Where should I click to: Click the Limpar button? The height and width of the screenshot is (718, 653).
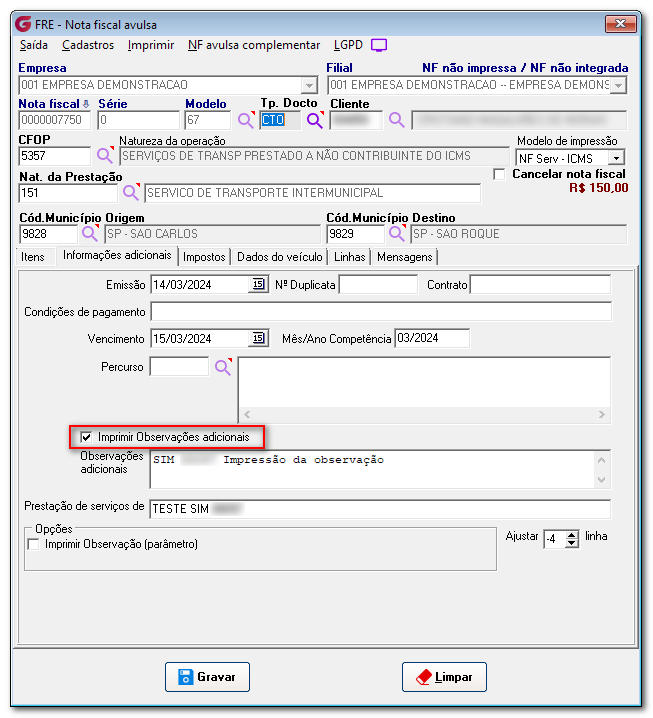click(x=444, y=677)
